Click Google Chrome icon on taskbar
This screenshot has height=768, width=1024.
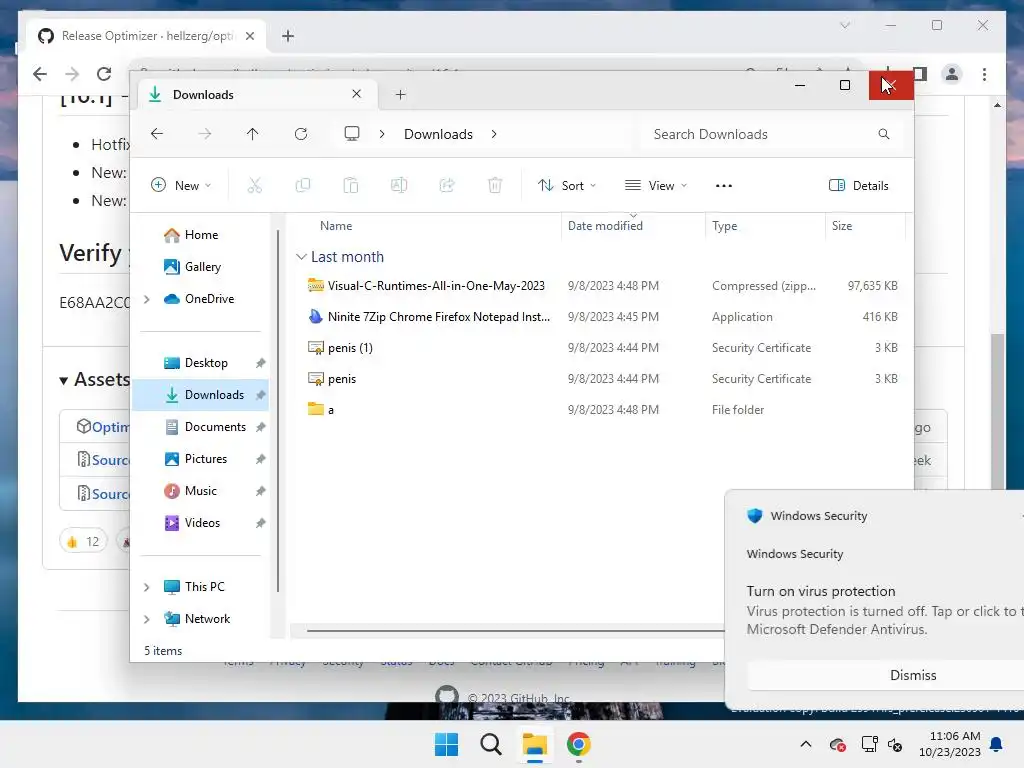(x=579, y=744)
